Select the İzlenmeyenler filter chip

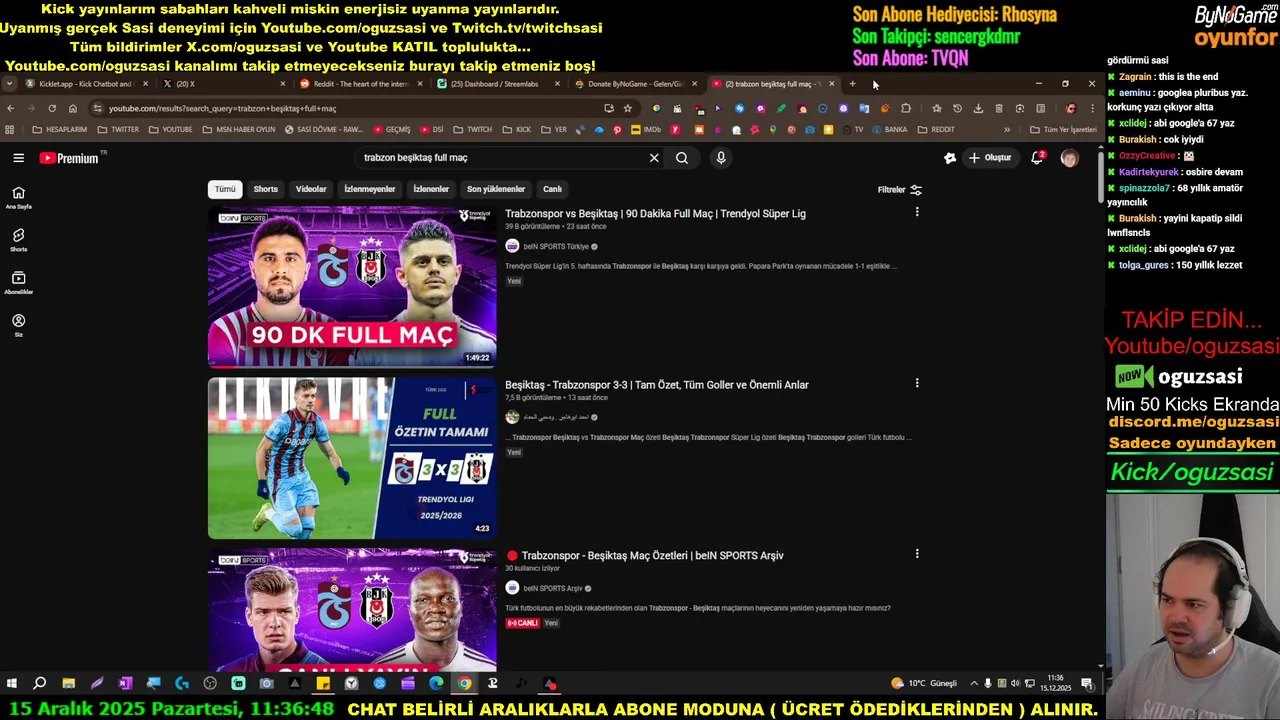pyautogui.click(x=370, y=189)
